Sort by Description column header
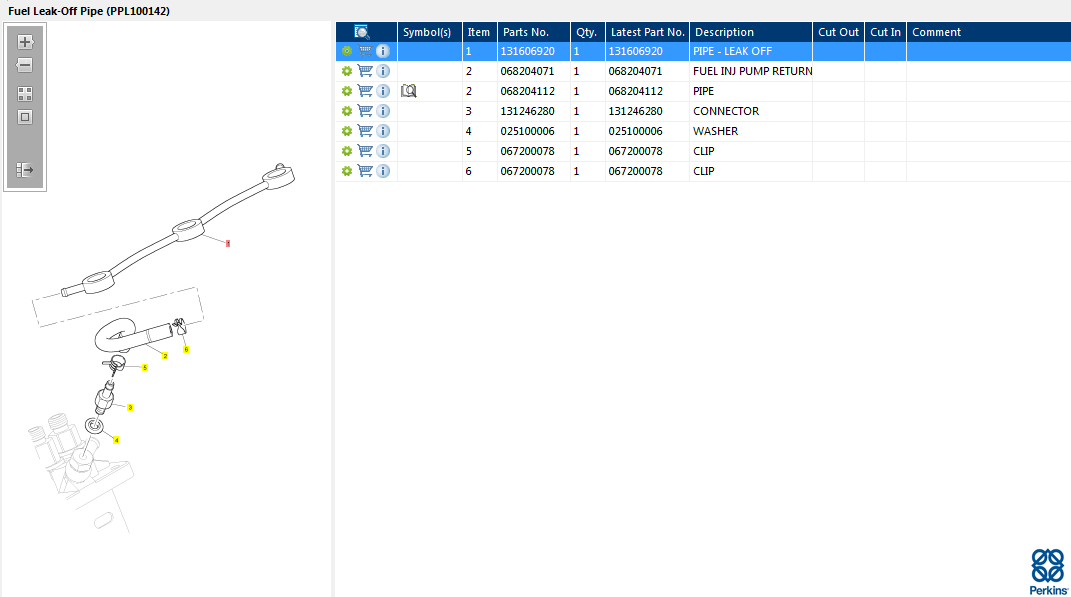The width and height of the screenshot is (1071, 597). point(751,32)
